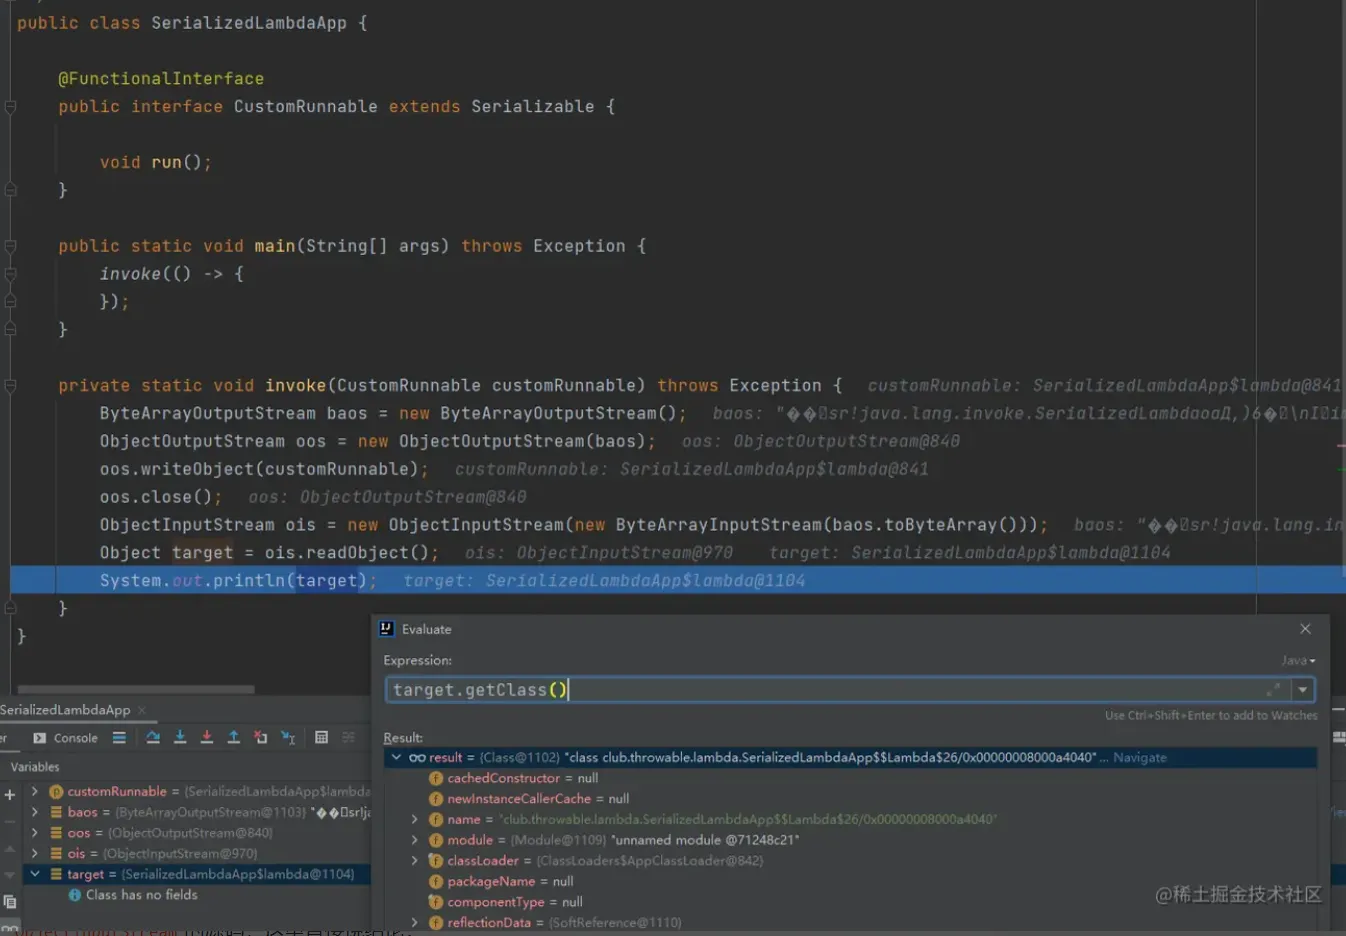Collapse the result node in Evaluate
The height and width of the screenshot is (936, 1346).
[x=396, y=757]
